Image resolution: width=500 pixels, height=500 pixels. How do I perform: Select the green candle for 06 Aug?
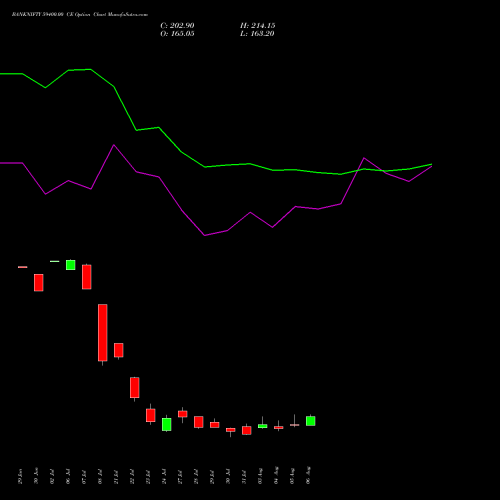tap(311, 421)
